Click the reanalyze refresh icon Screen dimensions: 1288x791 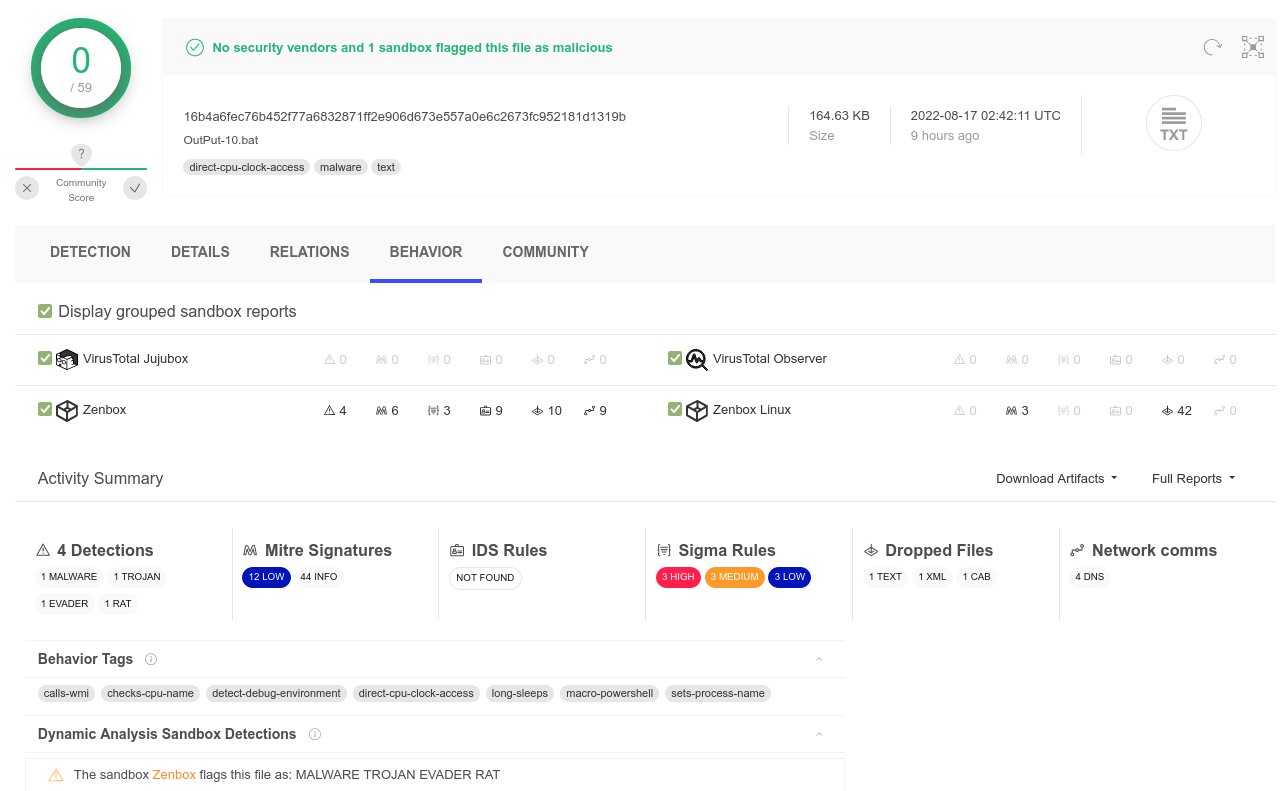1212,47
